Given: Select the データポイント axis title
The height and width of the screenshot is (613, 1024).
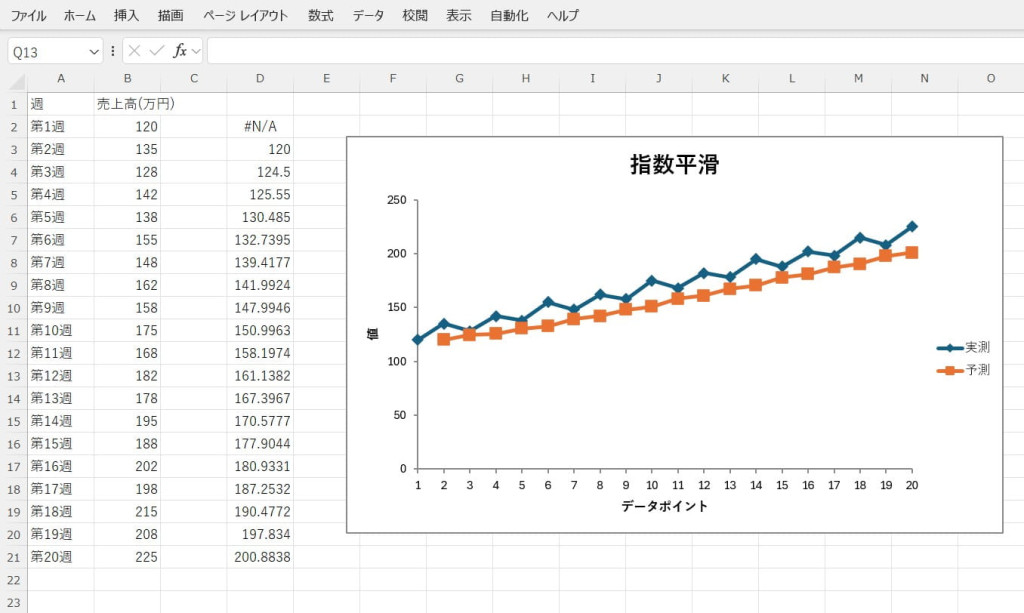Looking at the screenshot, I should tap(664, 506).
